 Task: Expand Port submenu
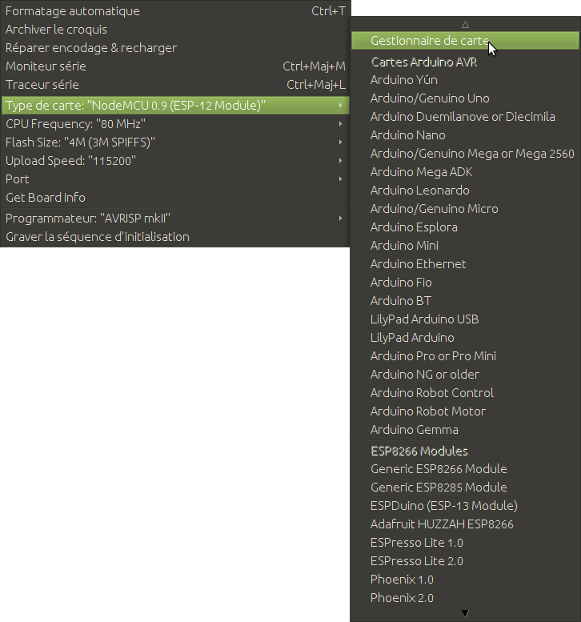[175, 179]
